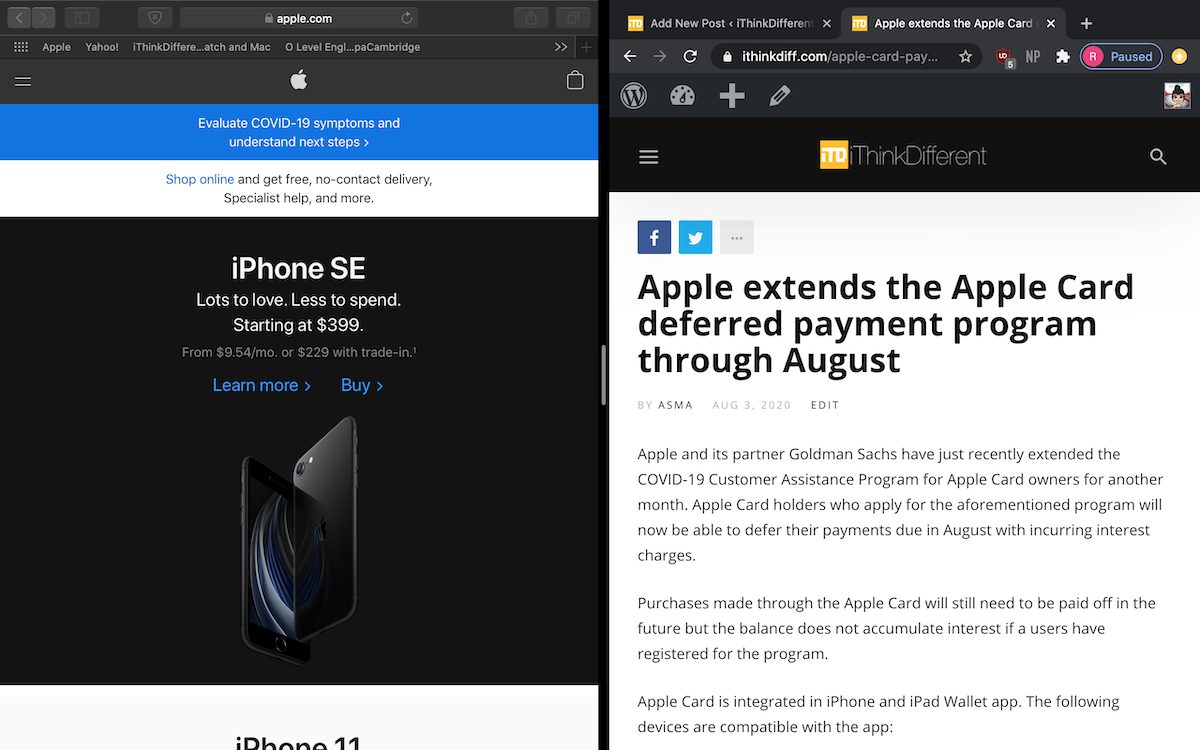Viewport: 1200px width, 750px height.
Task: Show more share options with ellipsis button
Action: [737, 238]
